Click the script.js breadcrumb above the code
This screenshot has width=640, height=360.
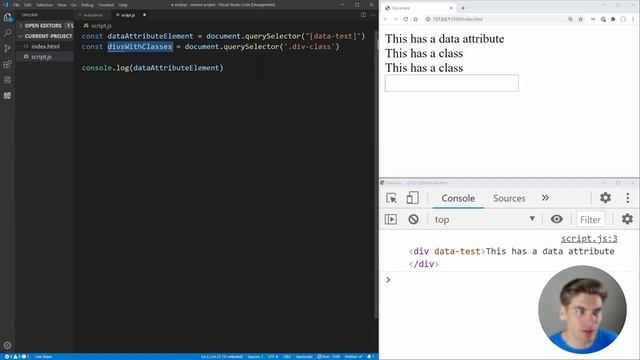pyautogui.click(x=97, y=25)
